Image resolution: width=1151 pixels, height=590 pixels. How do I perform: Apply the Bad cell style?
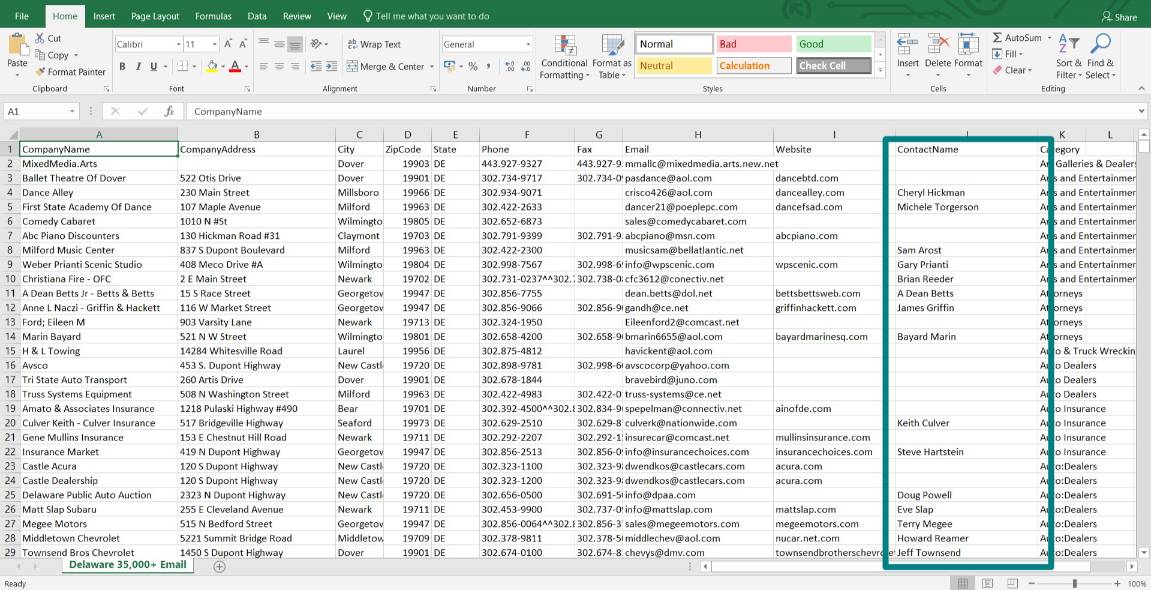coord(754,44)
